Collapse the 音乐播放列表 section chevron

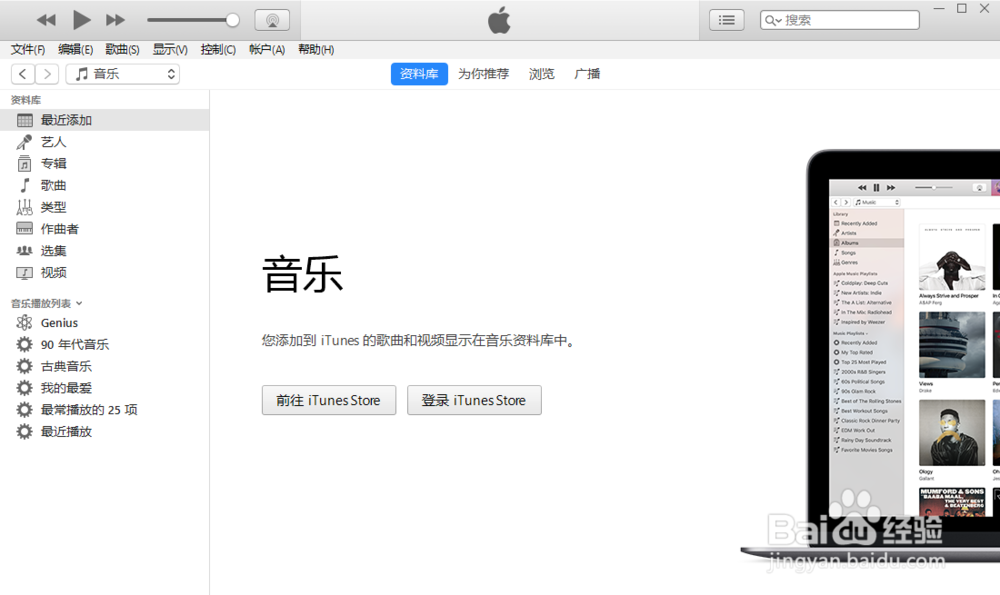79,304
